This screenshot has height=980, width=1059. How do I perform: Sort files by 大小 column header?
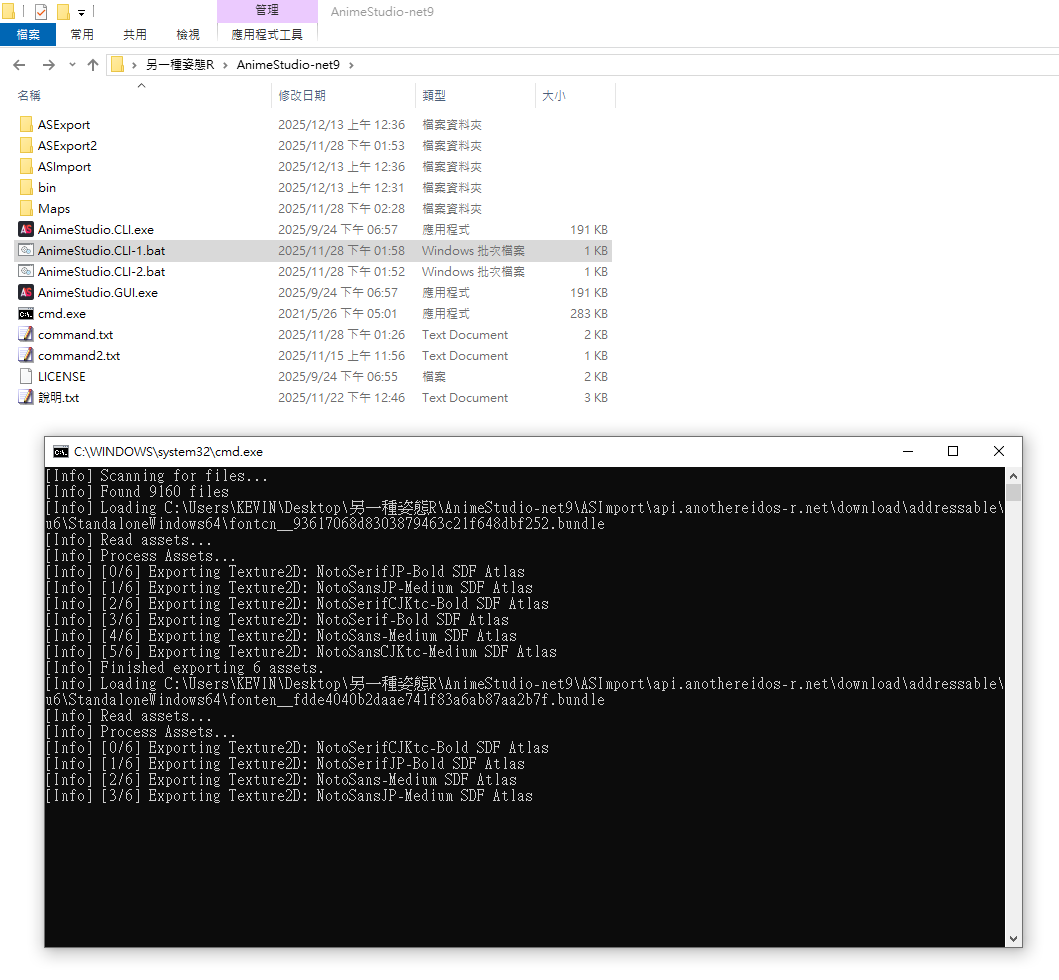tap(553, 96)
